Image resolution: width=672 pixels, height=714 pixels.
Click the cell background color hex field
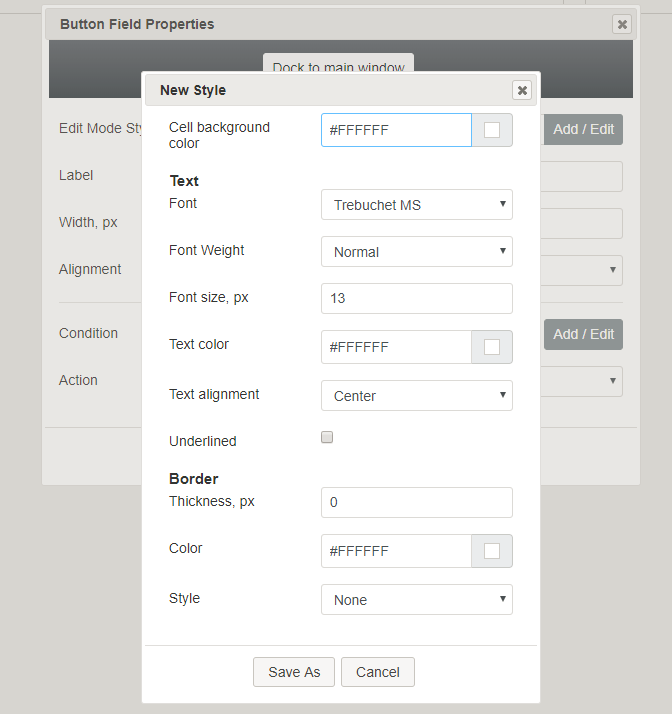(x=396, y=130)
